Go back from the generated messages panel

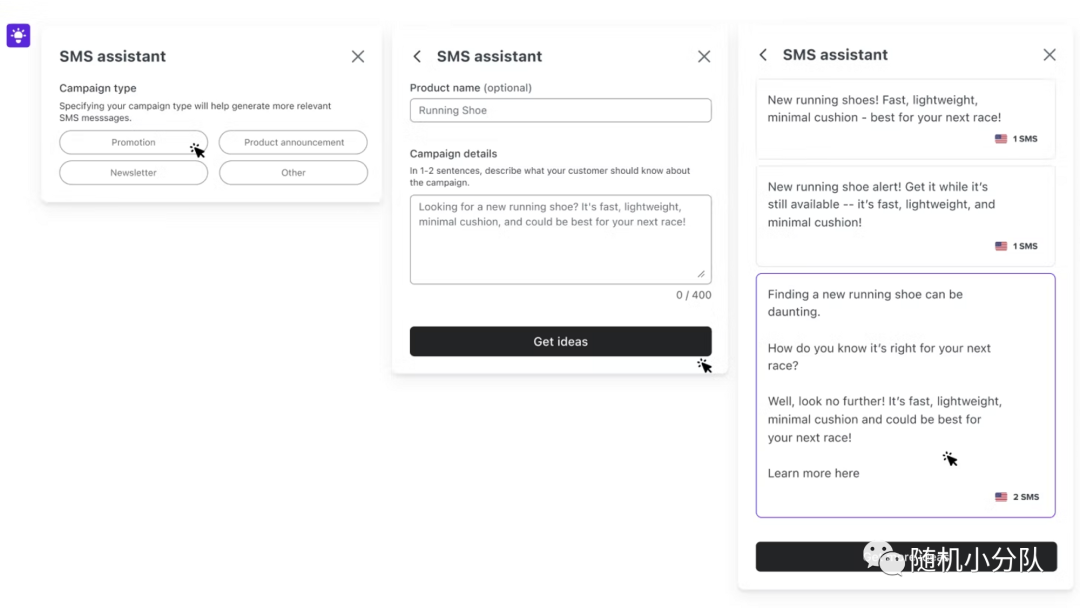(762, 54)
